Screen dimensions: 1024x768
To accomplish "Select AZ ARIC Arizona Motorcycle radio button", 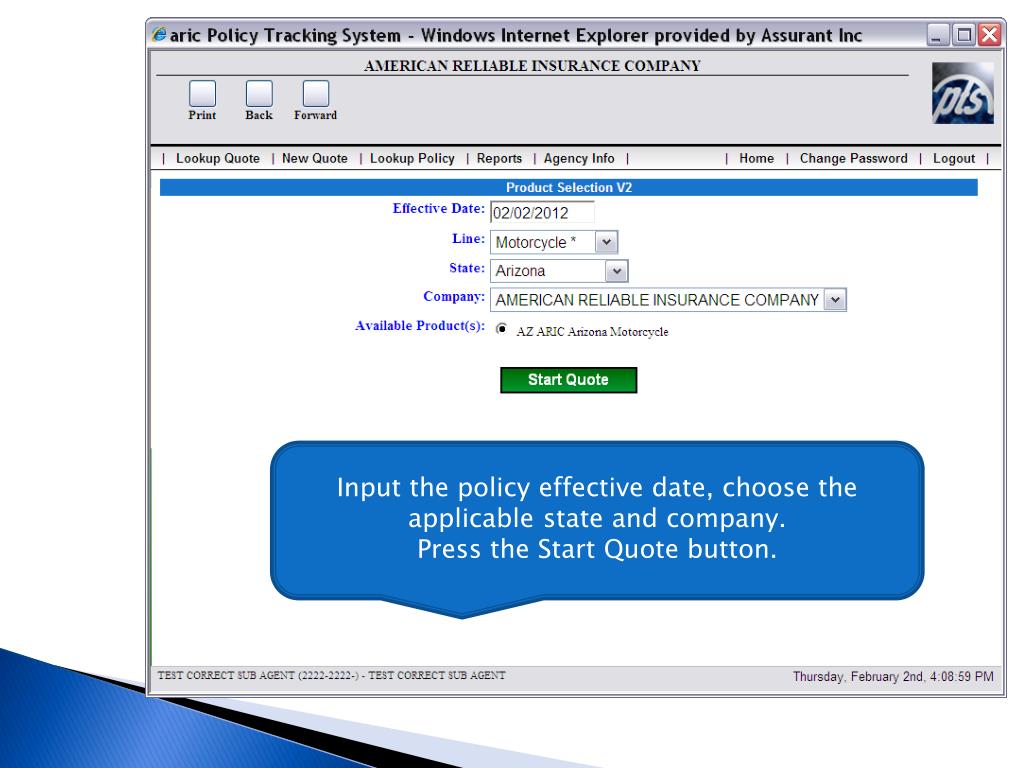I will coord(502,328).
